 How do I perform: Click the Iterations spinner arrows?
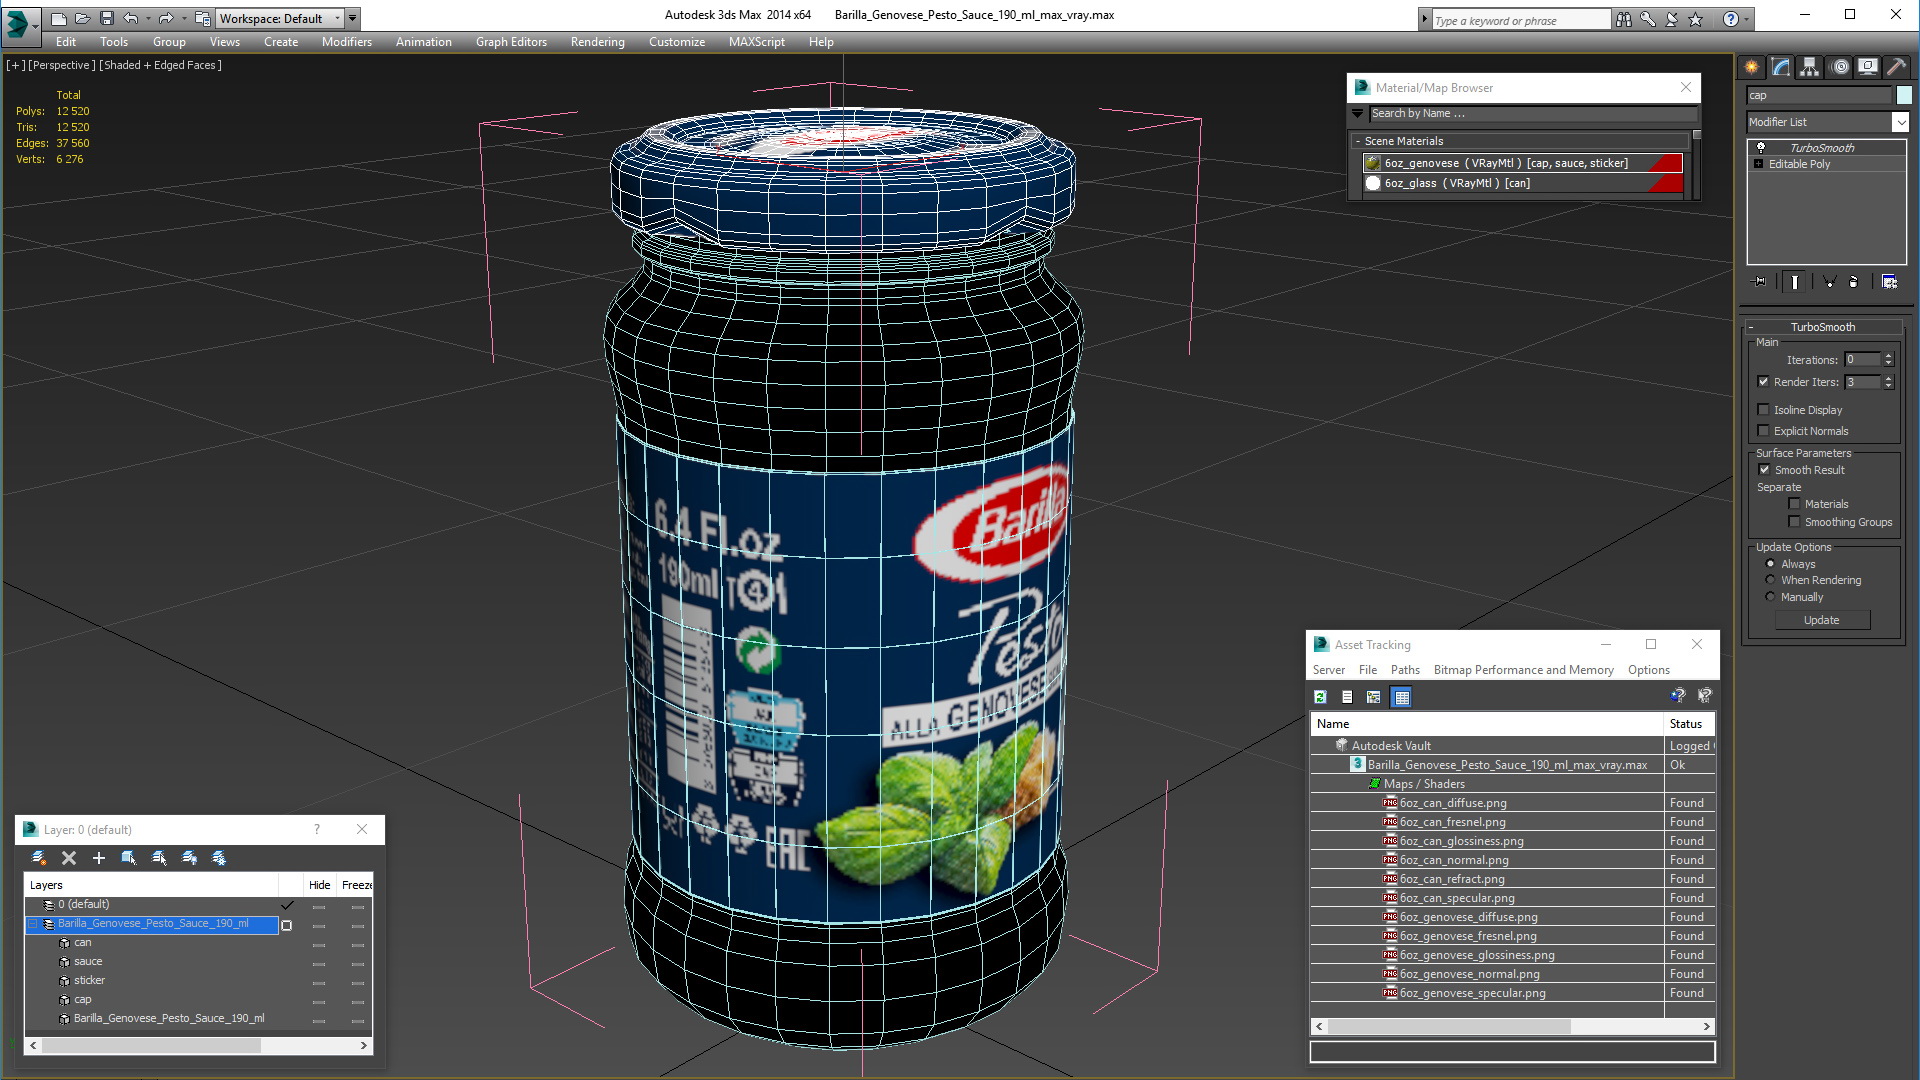1888,360
